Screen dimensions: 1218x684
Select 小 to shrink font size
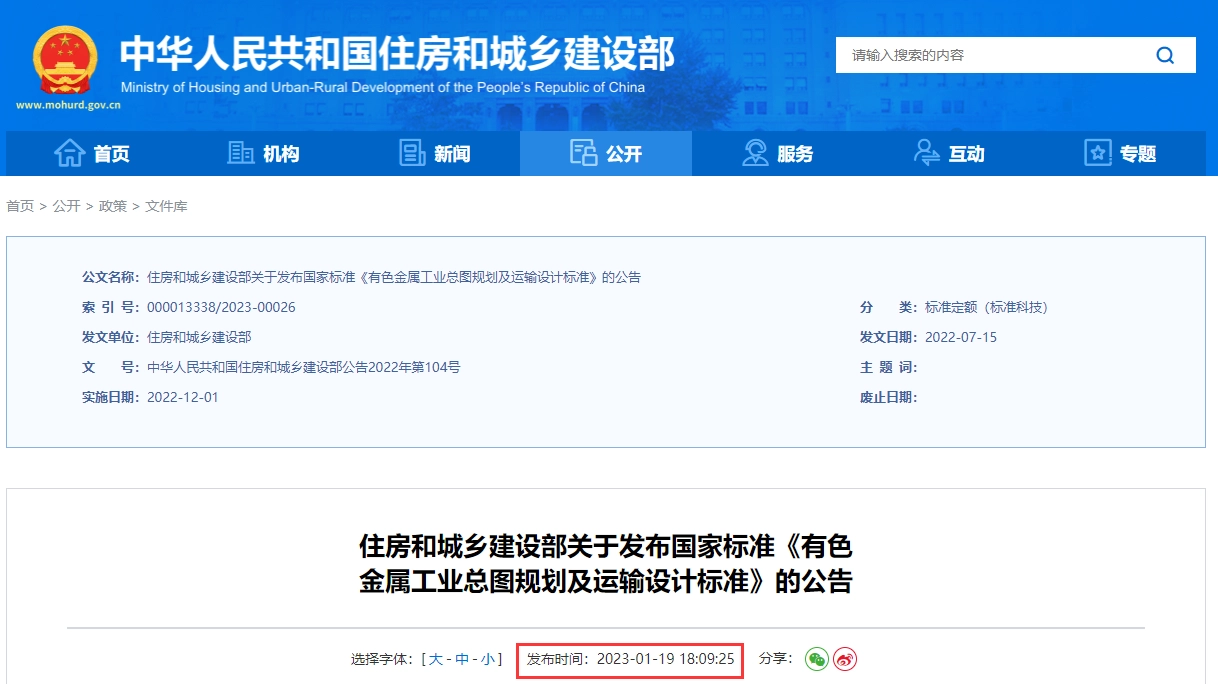tap(488, 659)
